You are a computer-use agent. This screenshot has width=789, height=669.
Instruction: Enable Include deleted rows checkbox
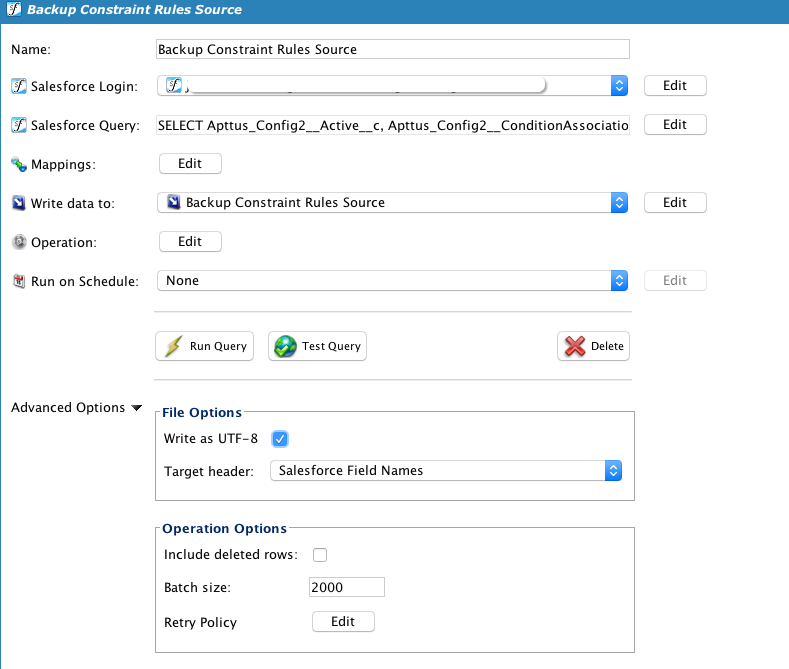pyautogui.click(x=320, y=555)
